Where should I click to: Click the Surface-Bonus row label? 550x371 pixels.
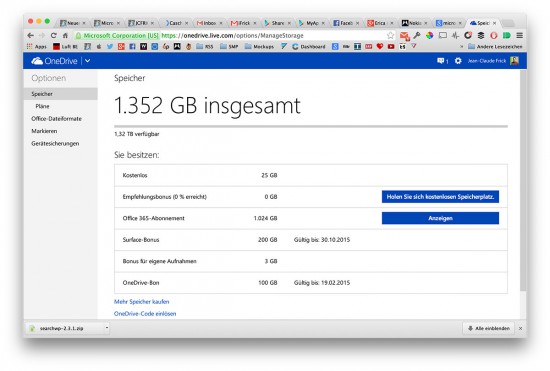(141, 240)
